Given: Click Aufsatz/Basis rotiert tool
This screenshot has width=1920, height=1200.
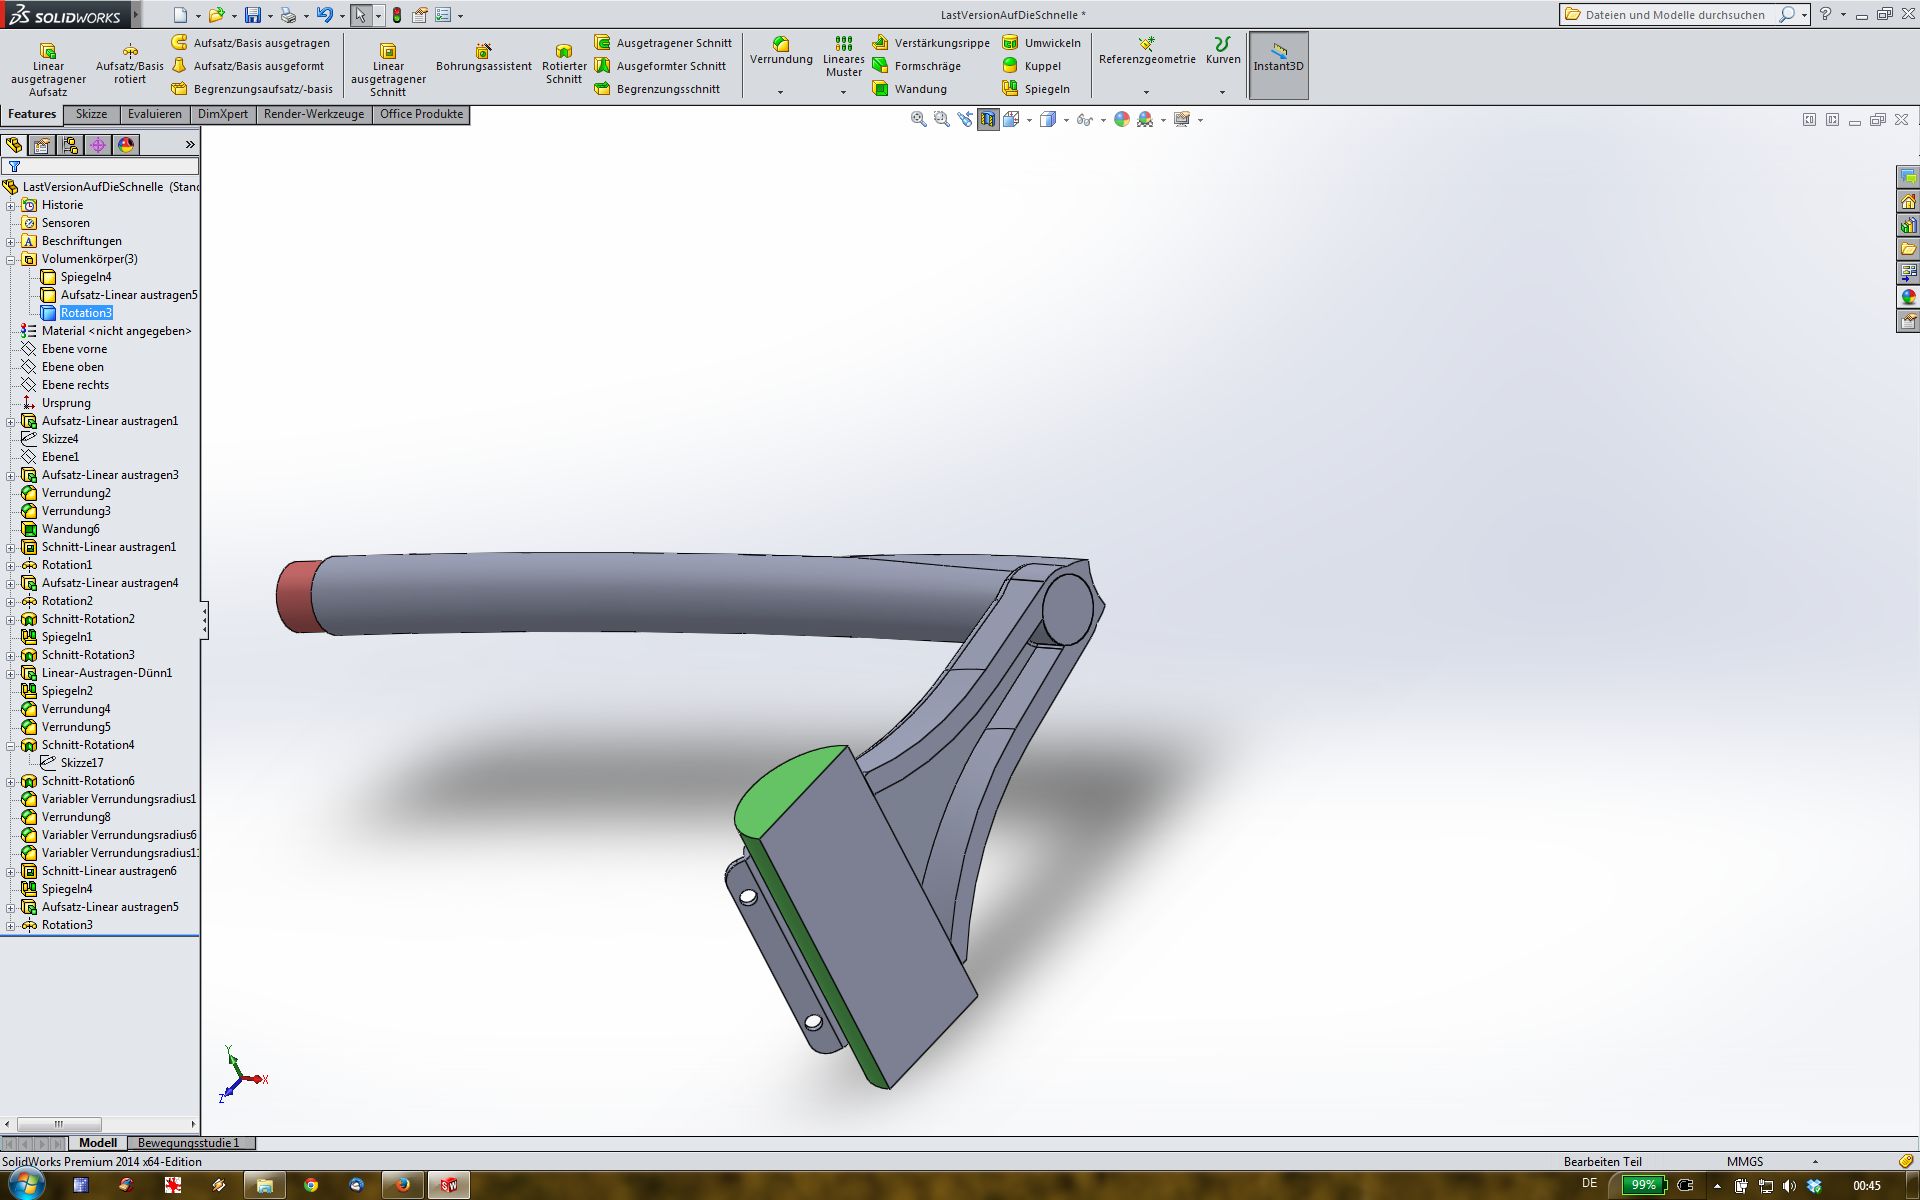Looking at the screenshot, I should (x=130, y=64).
